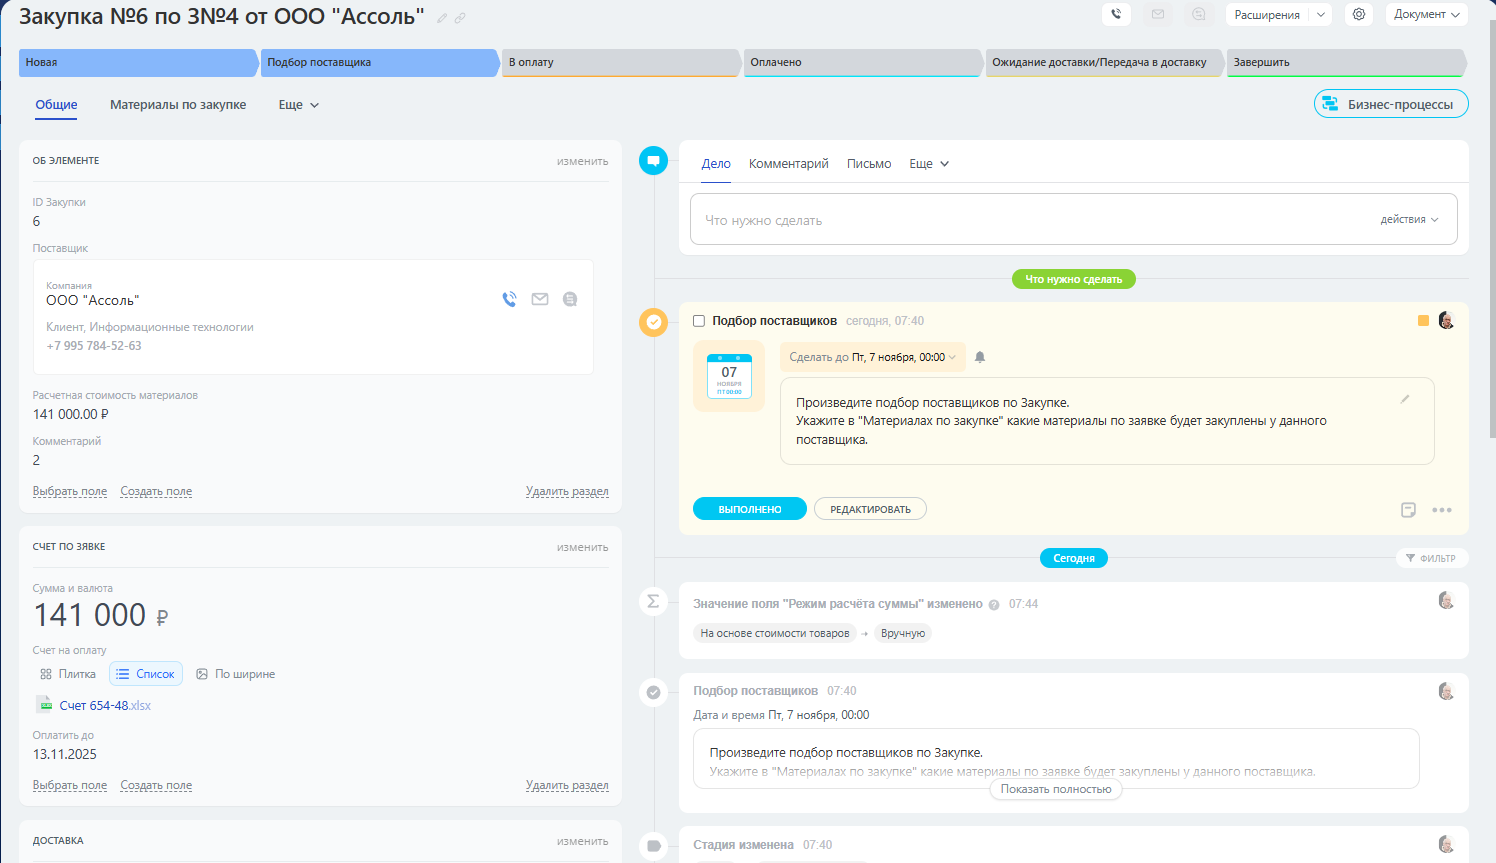Switch to the "Комментарий" tab
This screenshot has width=1496, height=863.
pos(788,164)
